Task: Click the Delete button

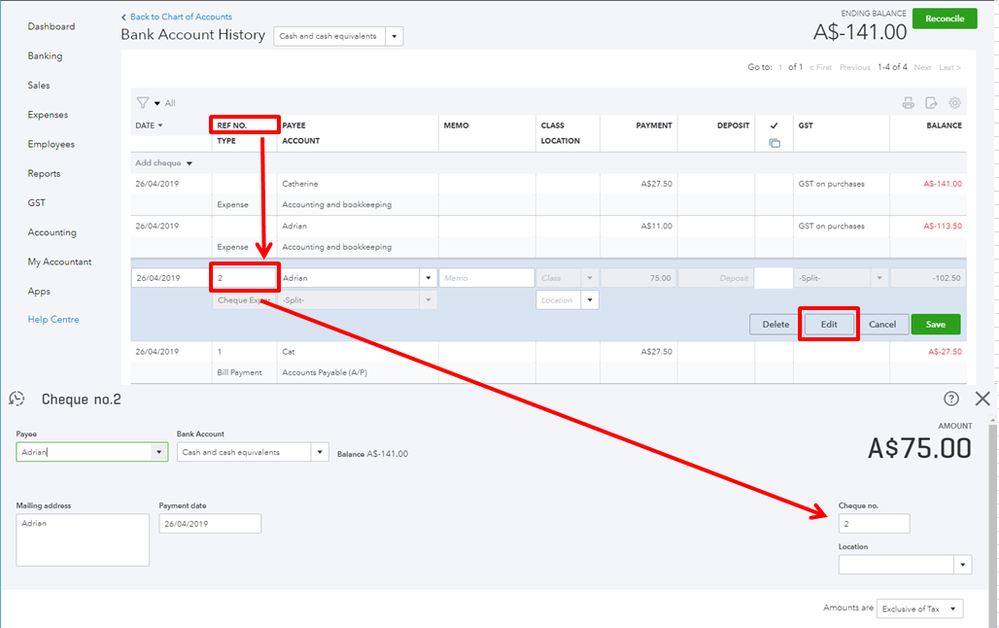Action: click(x=775, y=324)
